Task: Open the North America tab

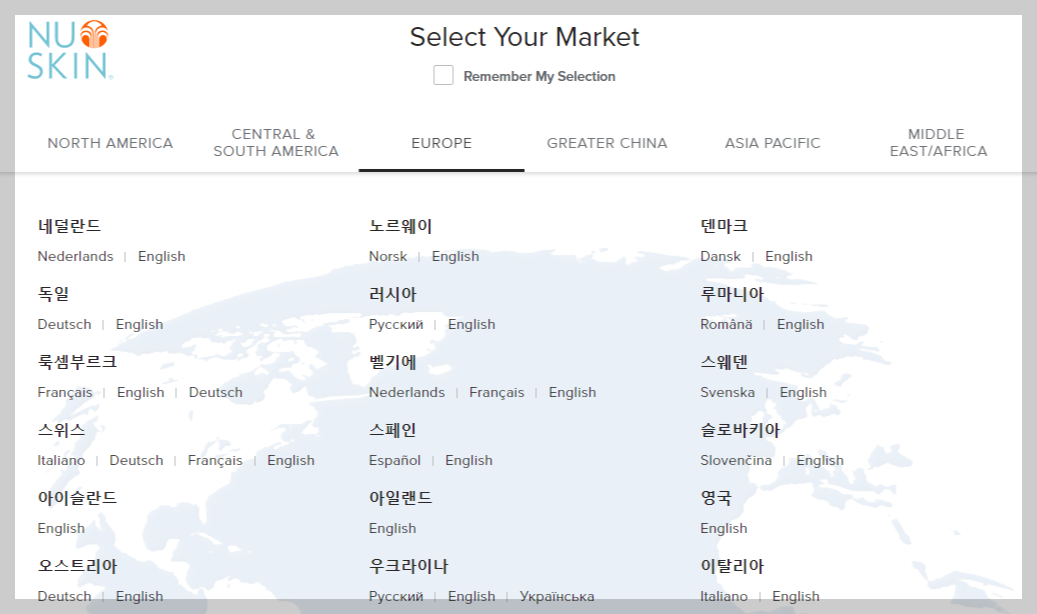Action: [110, 143]
